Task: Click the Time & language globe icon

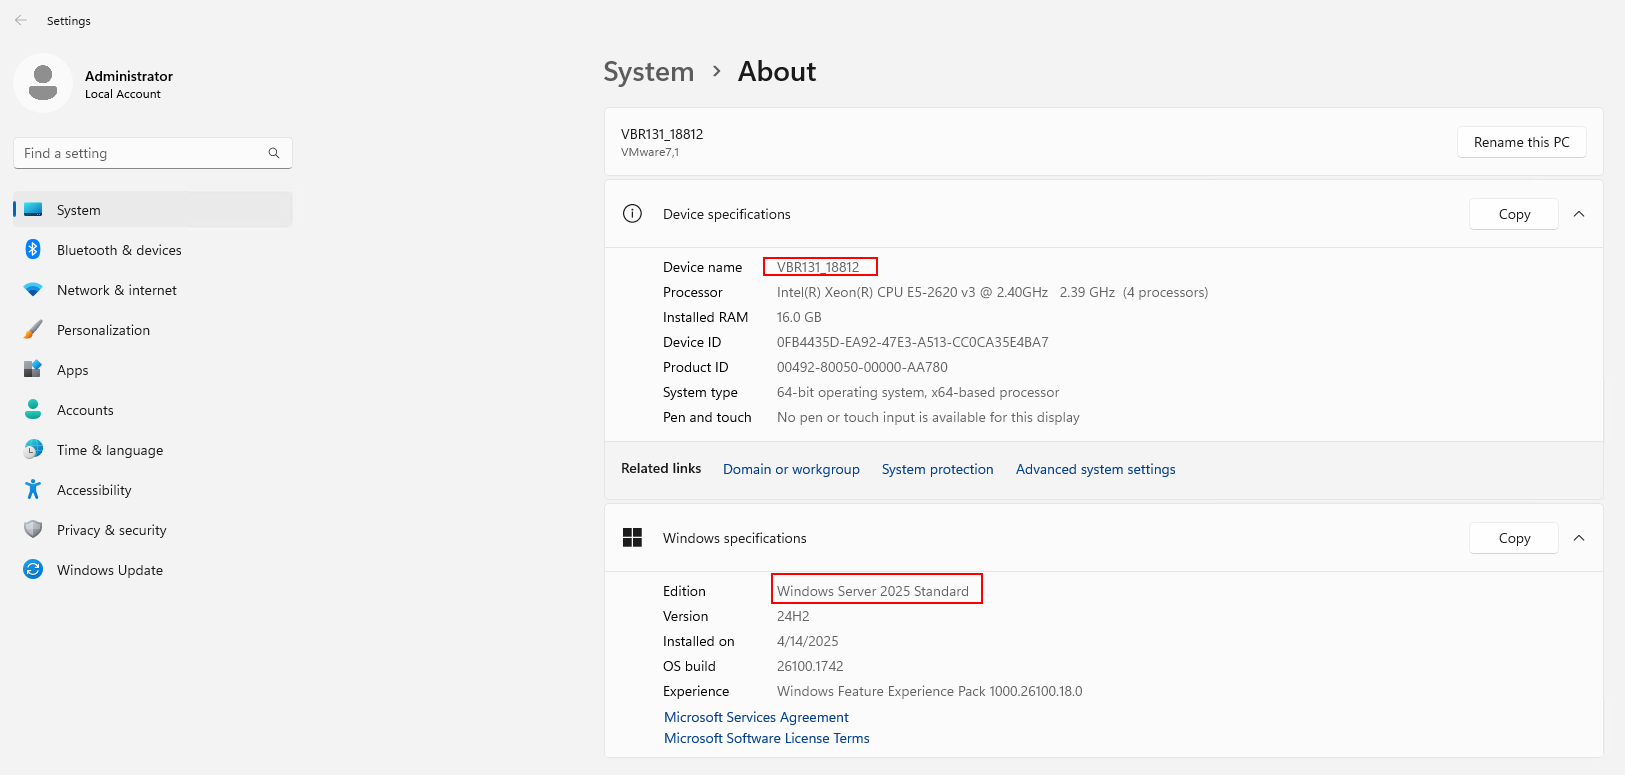Action: [x=33, y=450]
